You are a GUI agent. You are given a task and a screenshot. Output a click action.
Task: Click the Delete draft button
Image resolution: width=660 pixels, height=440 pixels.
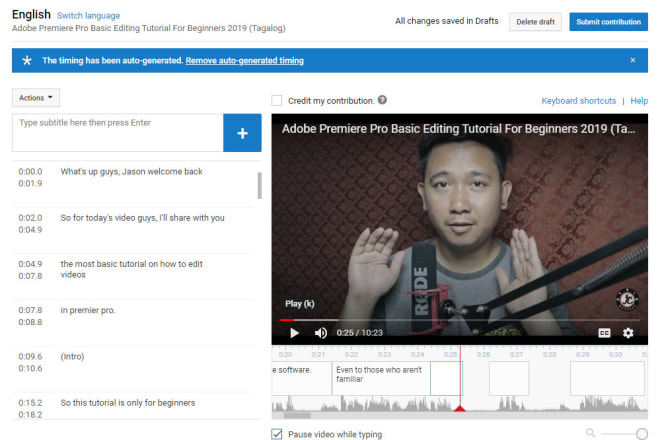click(535, 21)
